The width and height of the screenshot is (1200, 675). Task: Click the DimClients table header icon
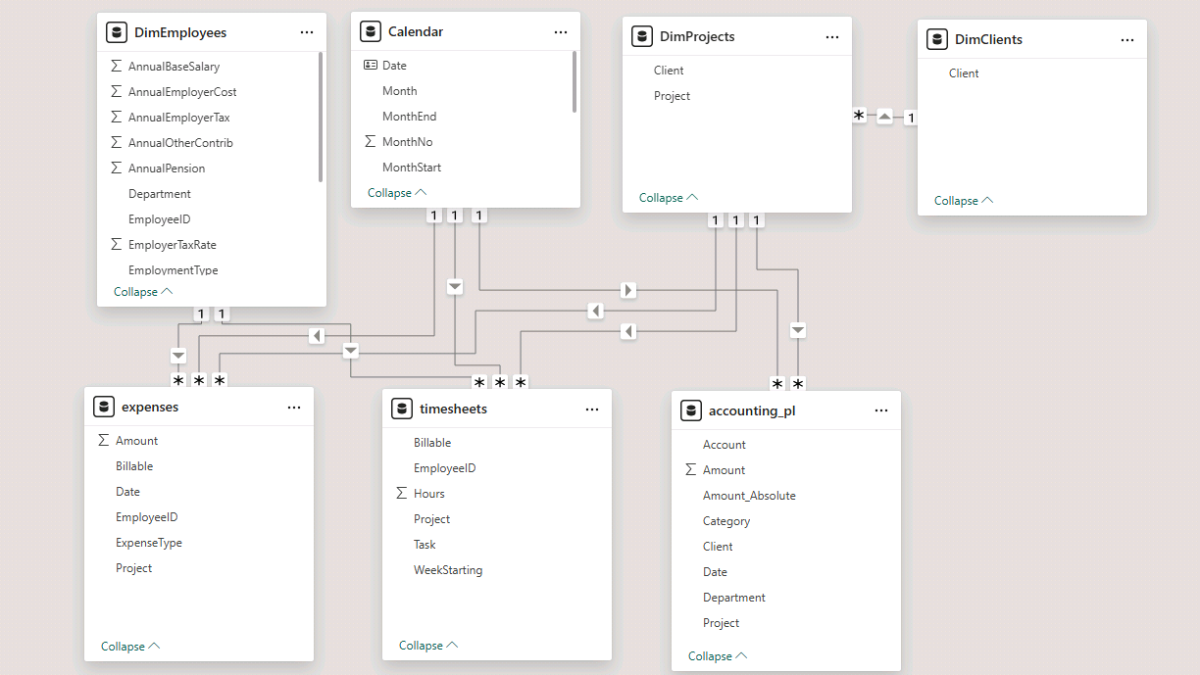pyautogui.click(x=937, y=40)
